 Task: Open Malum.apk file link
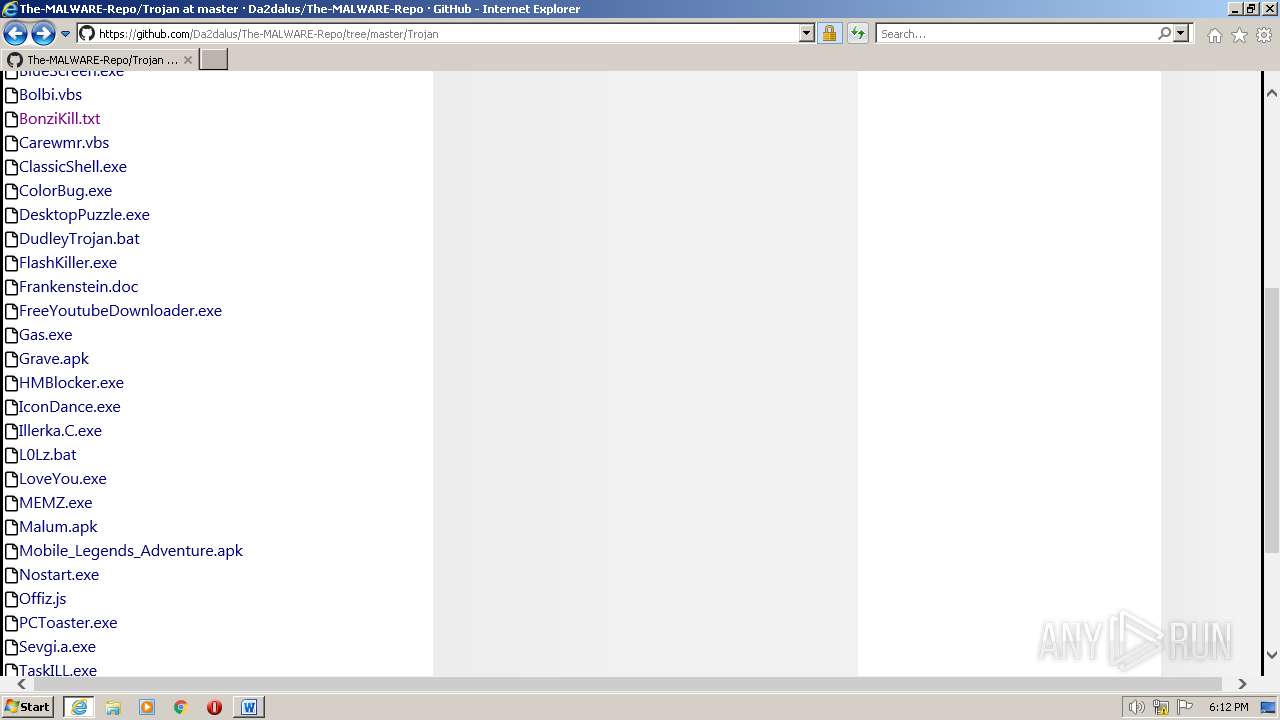[58, 527]
